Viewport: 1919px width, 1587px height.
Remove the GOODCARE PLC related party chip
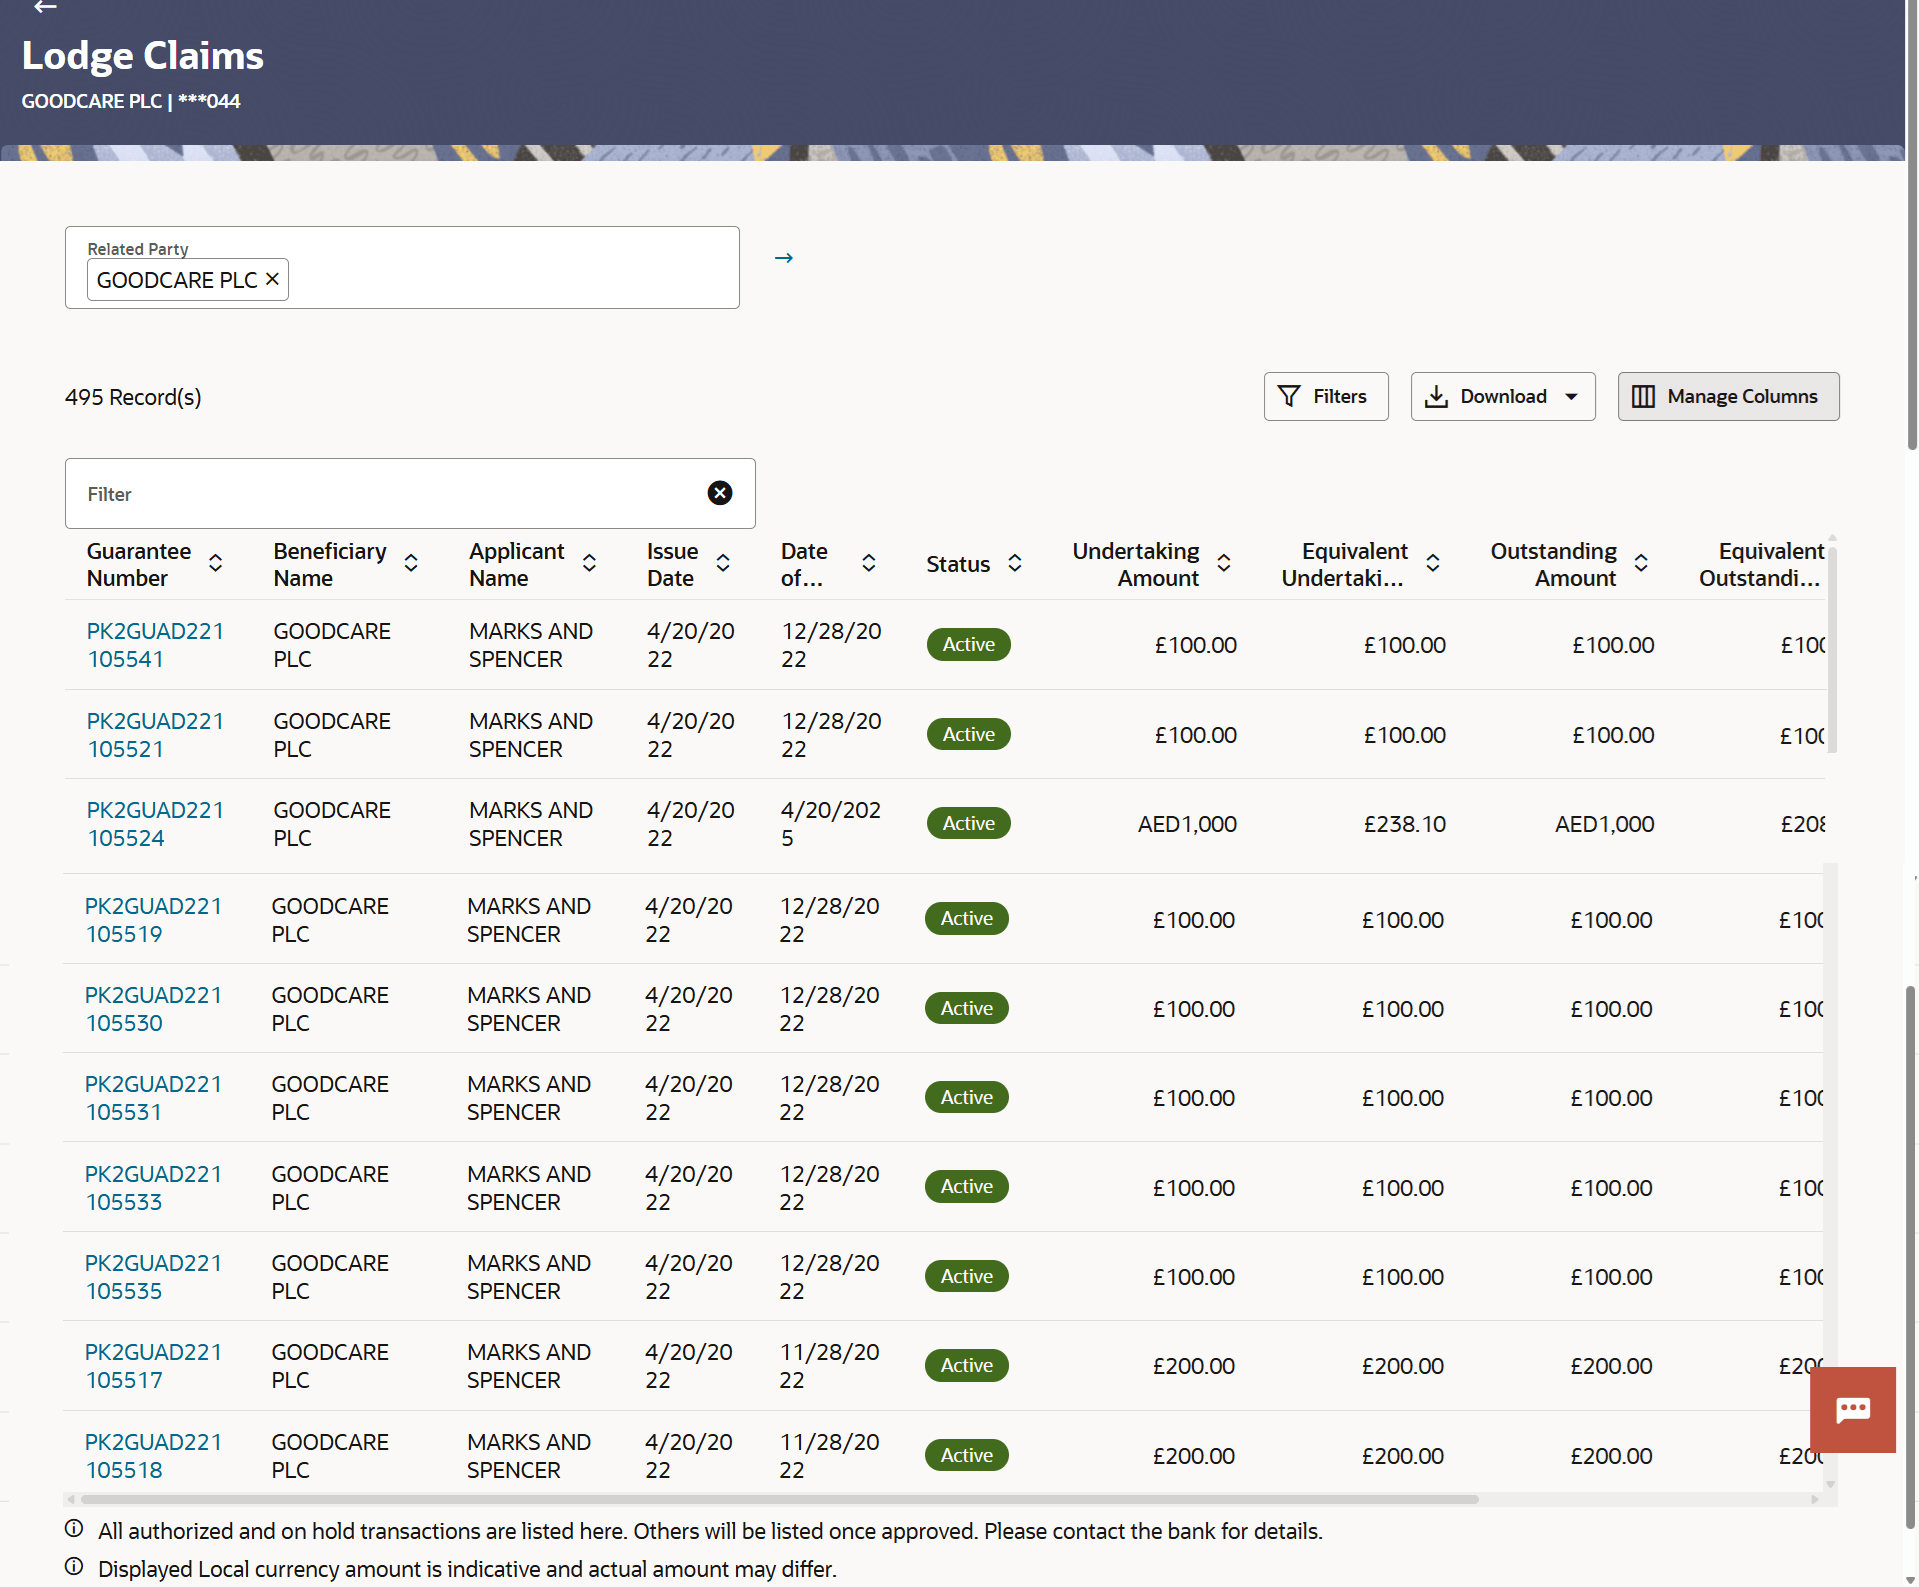pyautogui.click(x=272, y=280)
